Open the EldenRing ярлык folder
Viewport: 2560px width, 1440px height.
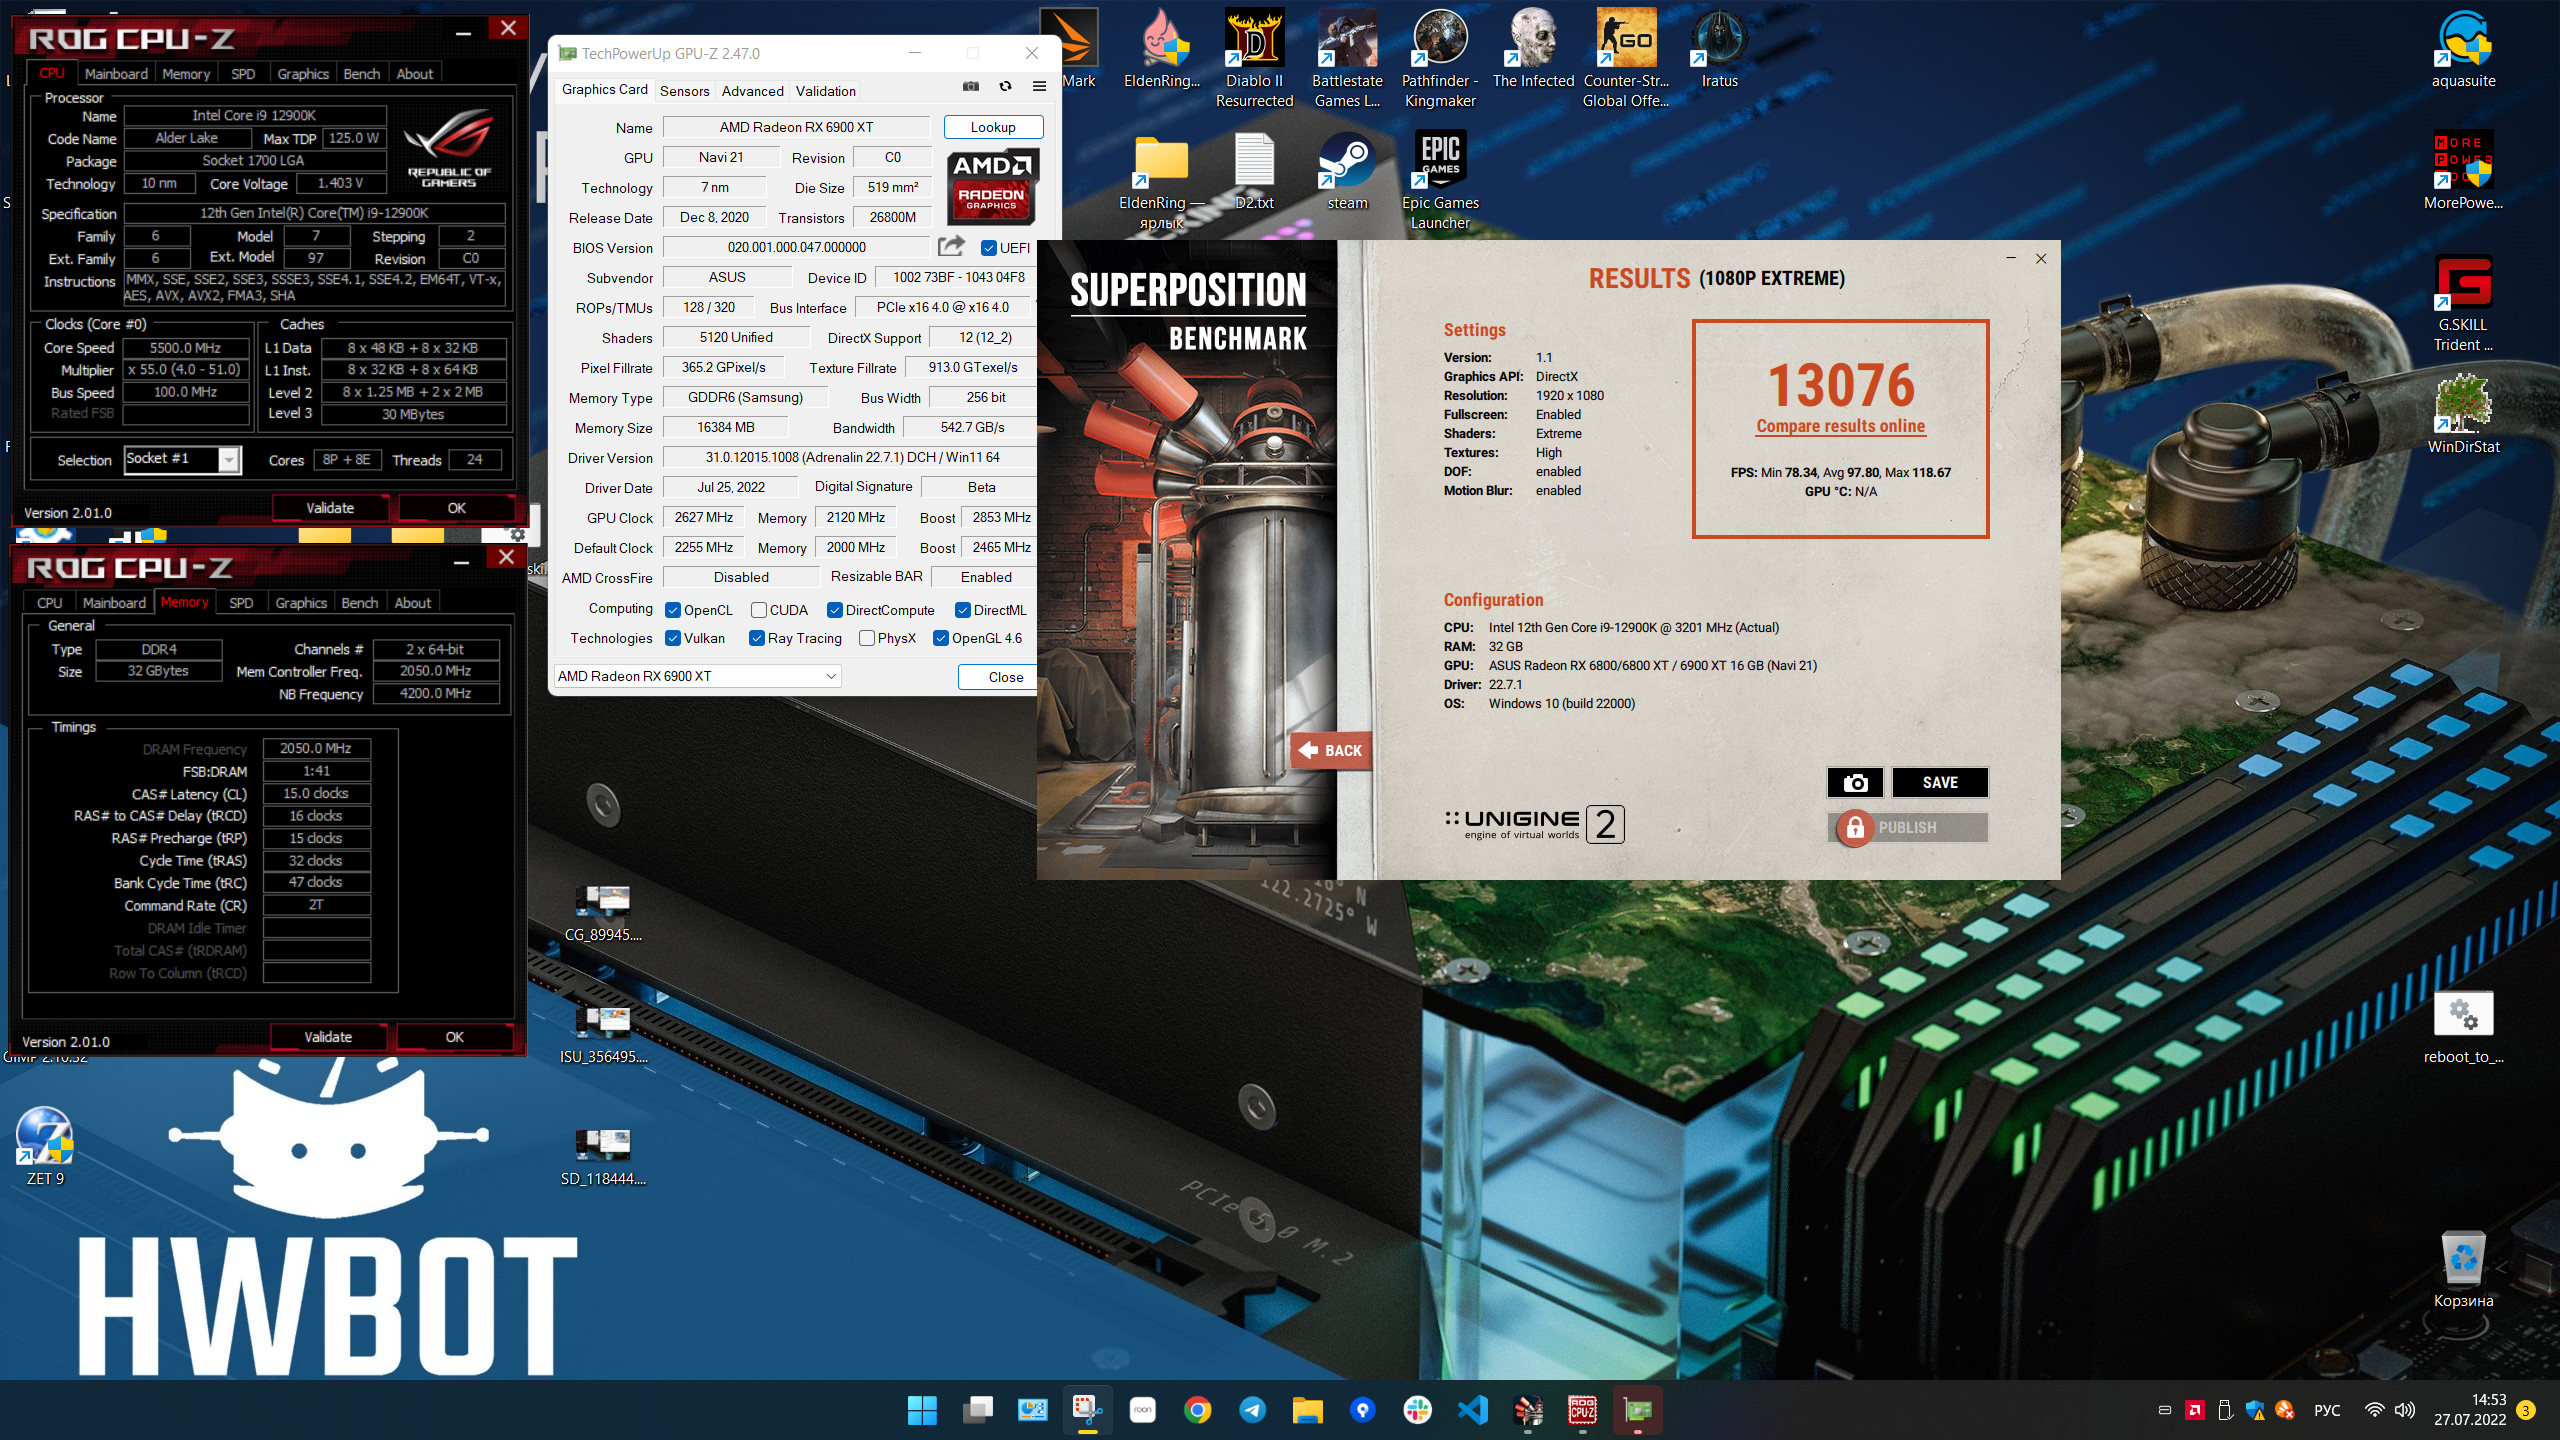click(1161, 180)
